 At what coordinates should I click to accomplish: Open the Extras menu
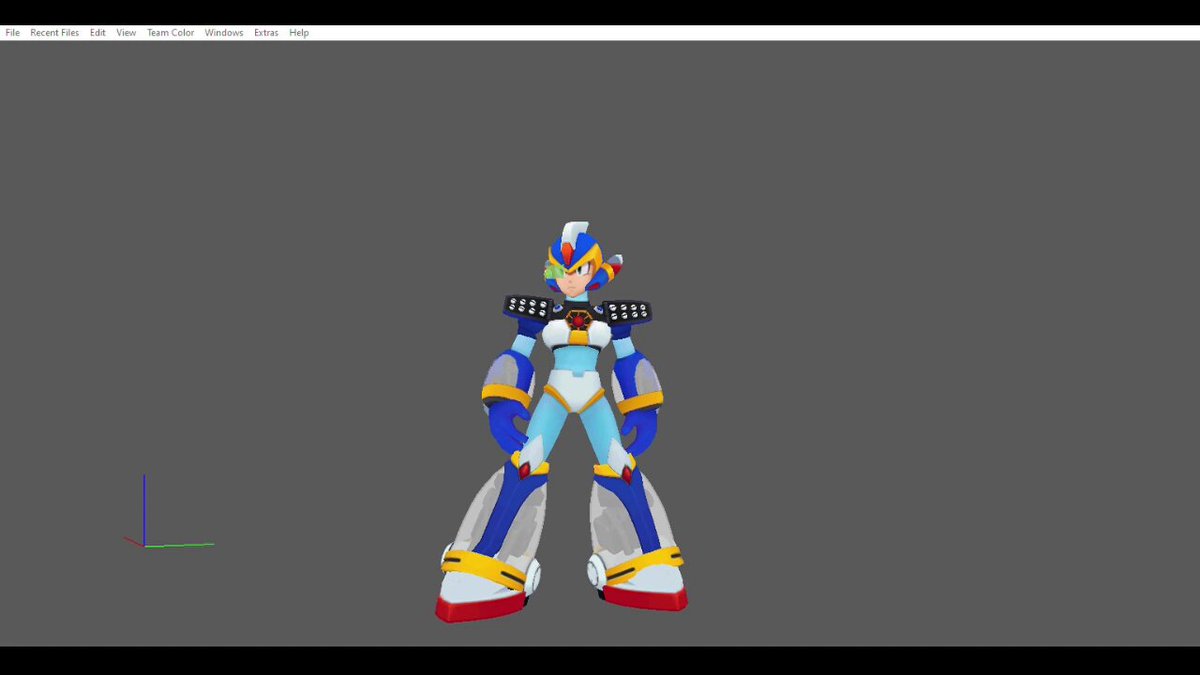tap(266, 33)
